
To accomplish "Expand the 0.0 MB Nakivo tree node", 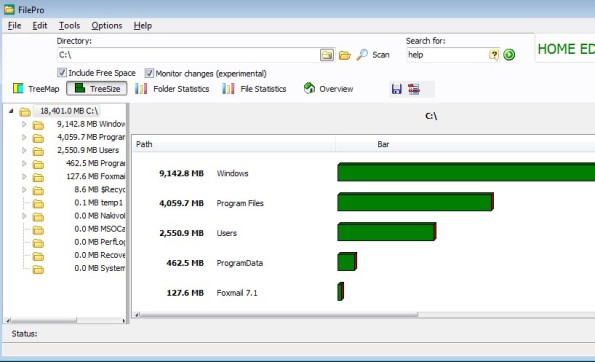I will 24,216.
